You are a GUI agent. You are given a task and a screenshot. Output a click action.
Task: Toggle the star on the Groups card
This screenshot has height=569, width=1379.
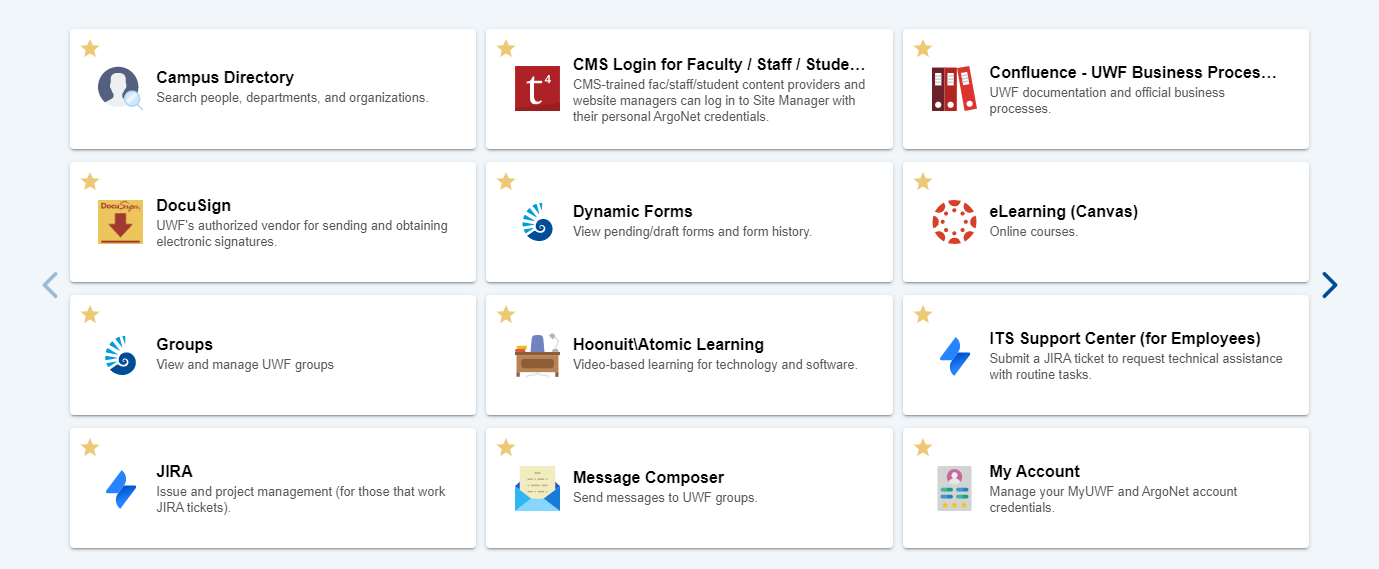(x=90, y=314)
